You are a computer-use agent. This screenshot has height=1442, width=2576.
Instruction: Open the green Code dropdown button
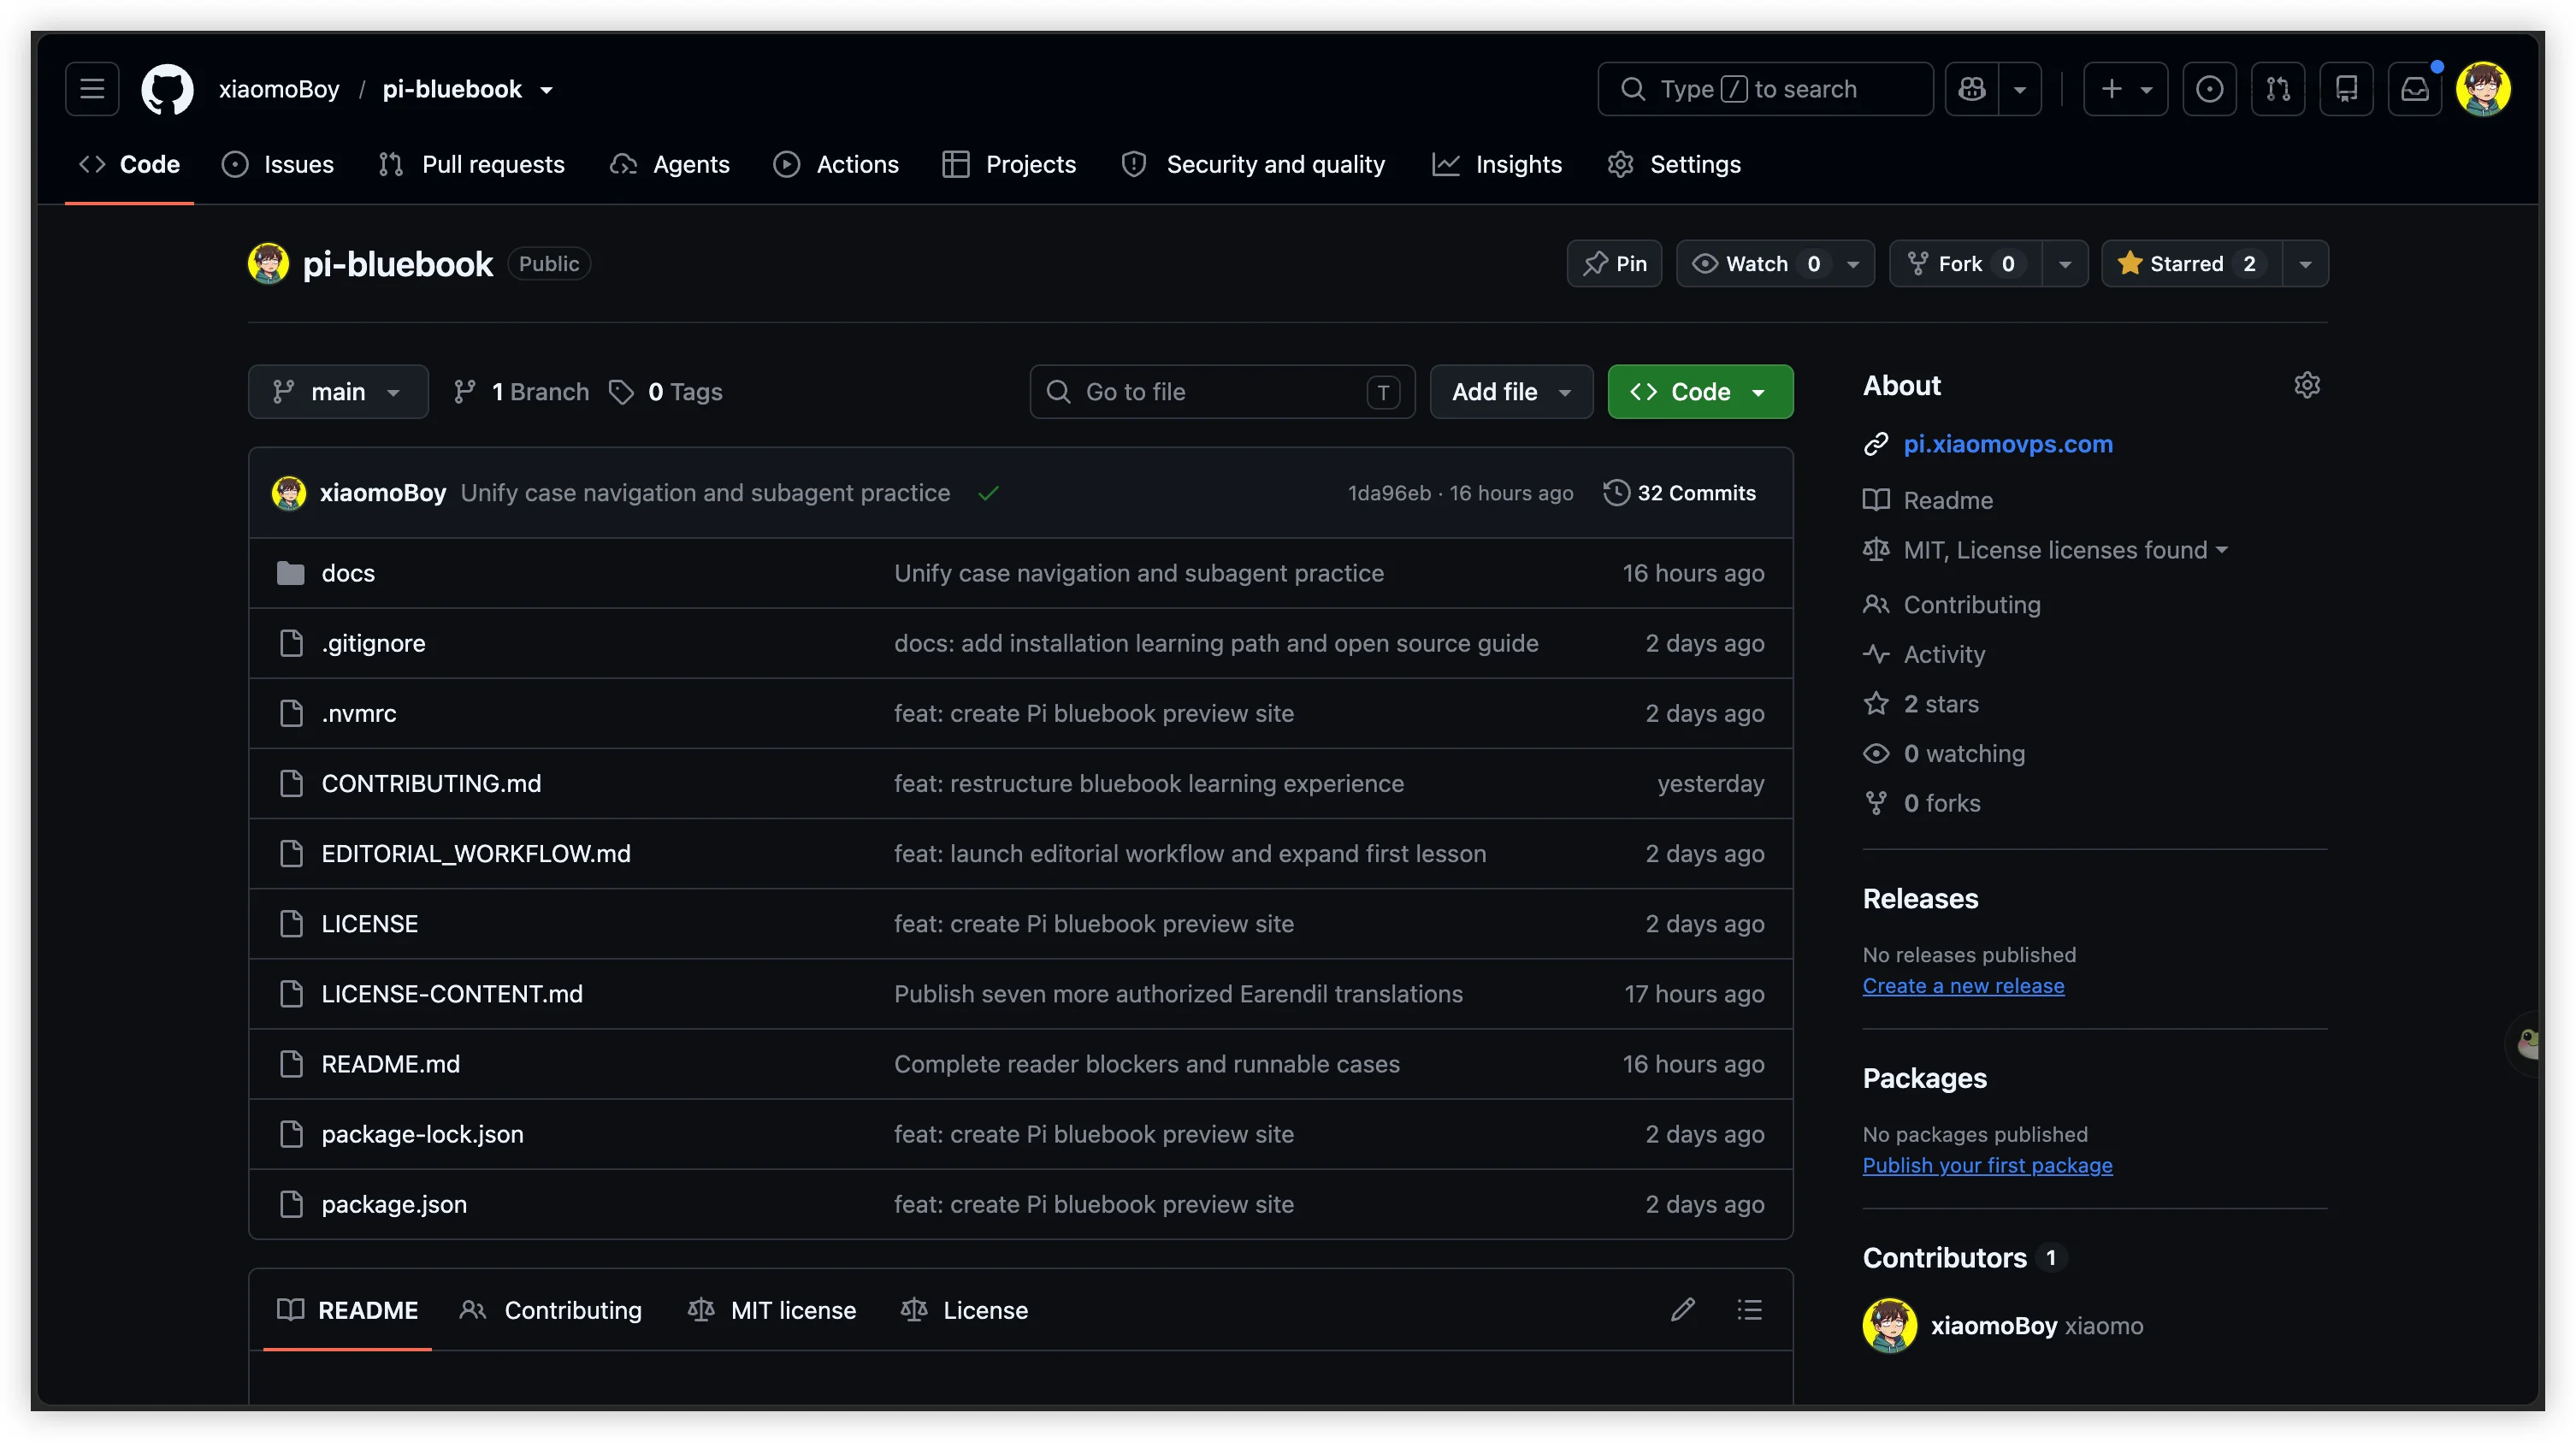(x=1700, y=392)
